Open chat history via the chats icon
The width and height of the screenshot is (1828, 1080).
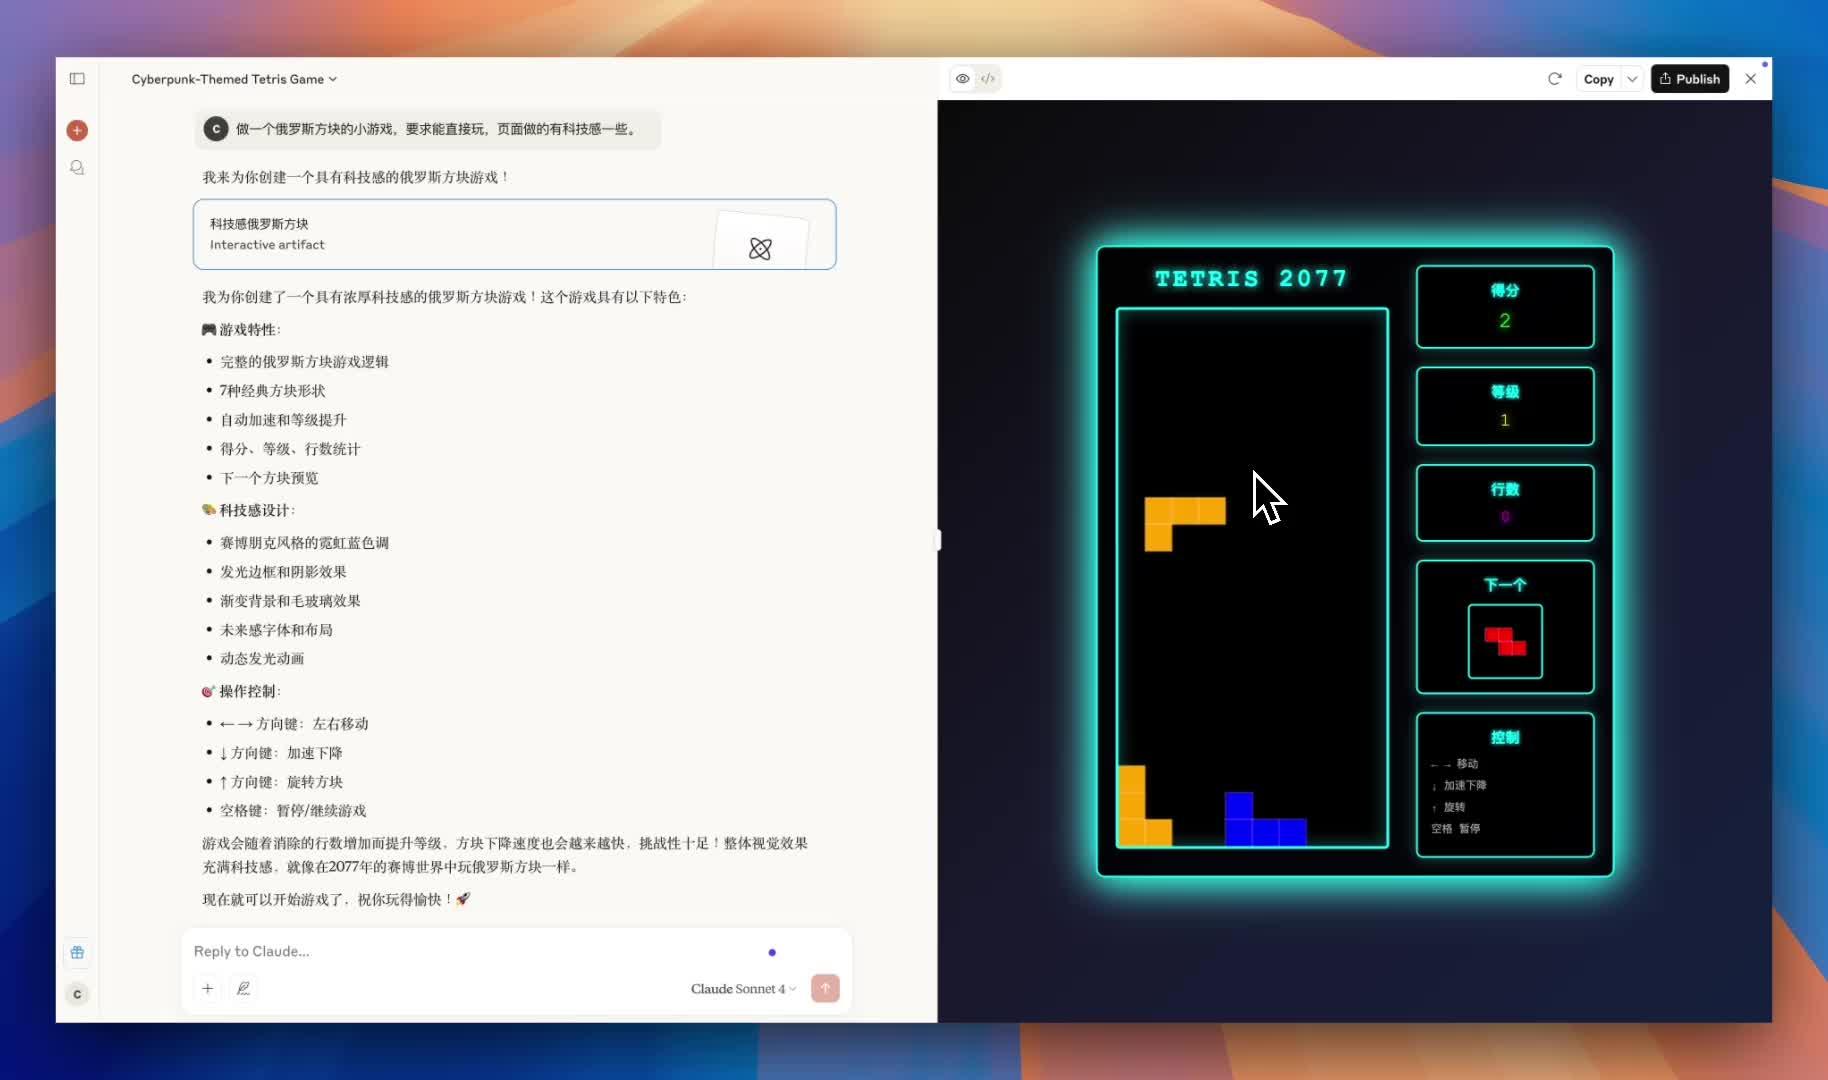click(x=77, y=167)
